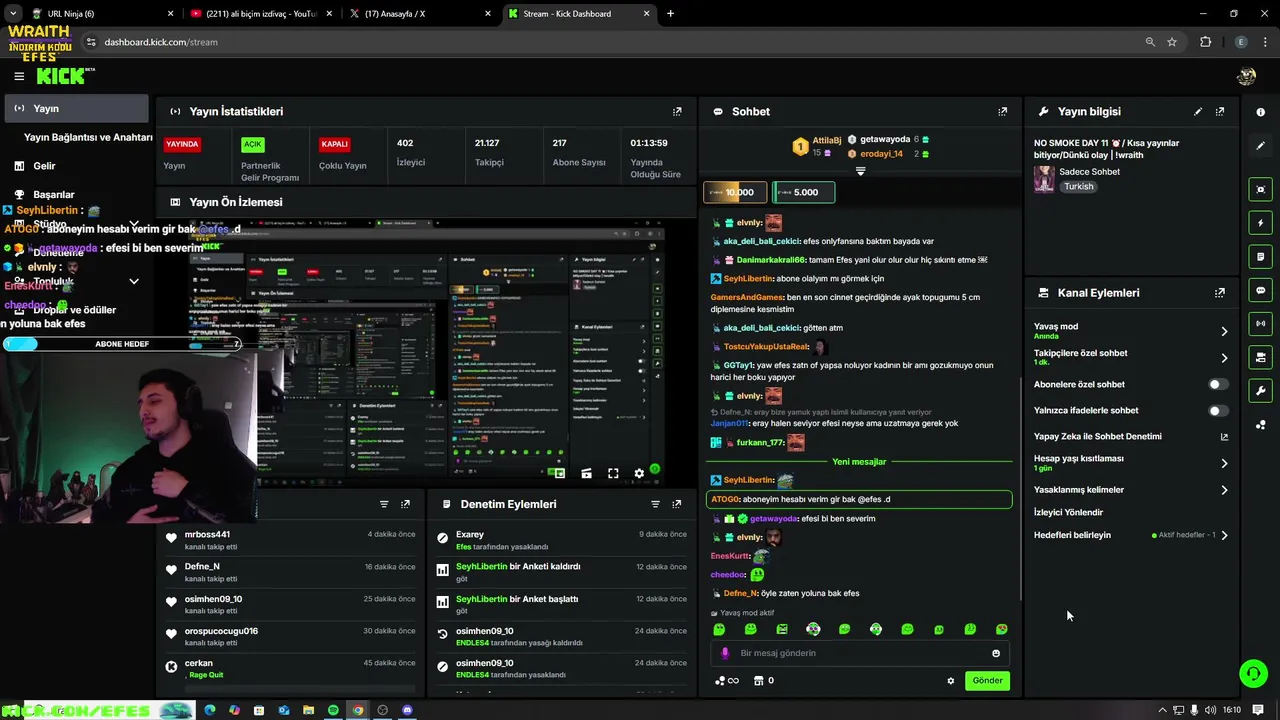1280x720 pixels.
Task: Expand Yasaklanmış kelimeler settings
Action: coord(1224,490)
